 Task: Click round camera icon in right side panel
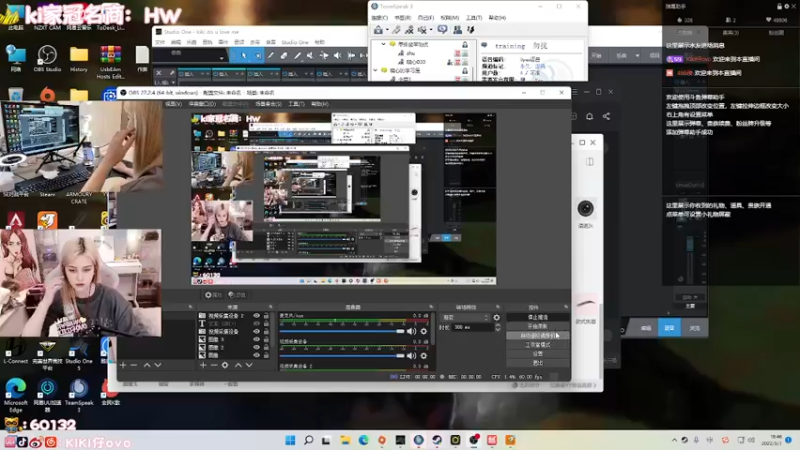click(585, 208)
